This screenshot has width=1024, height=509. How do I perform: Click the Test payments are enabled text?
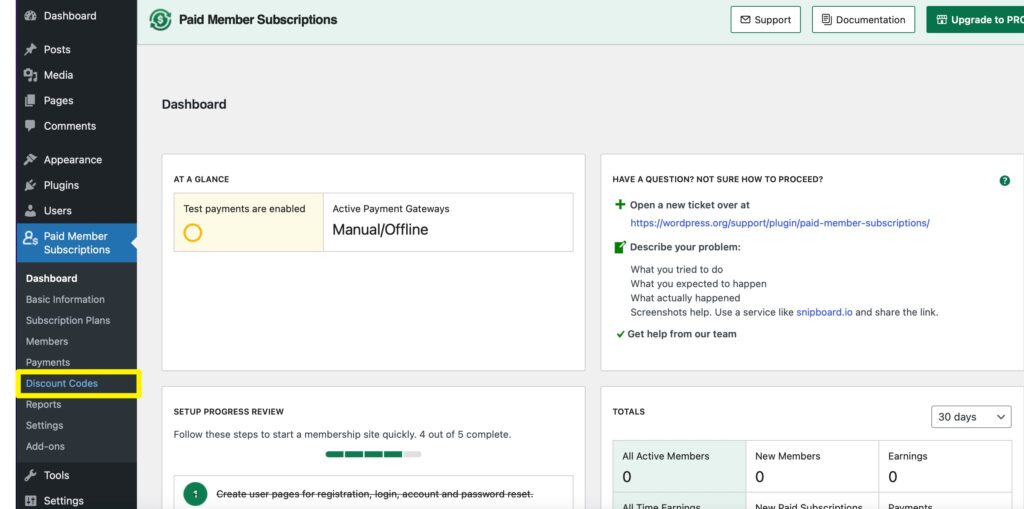244,209
